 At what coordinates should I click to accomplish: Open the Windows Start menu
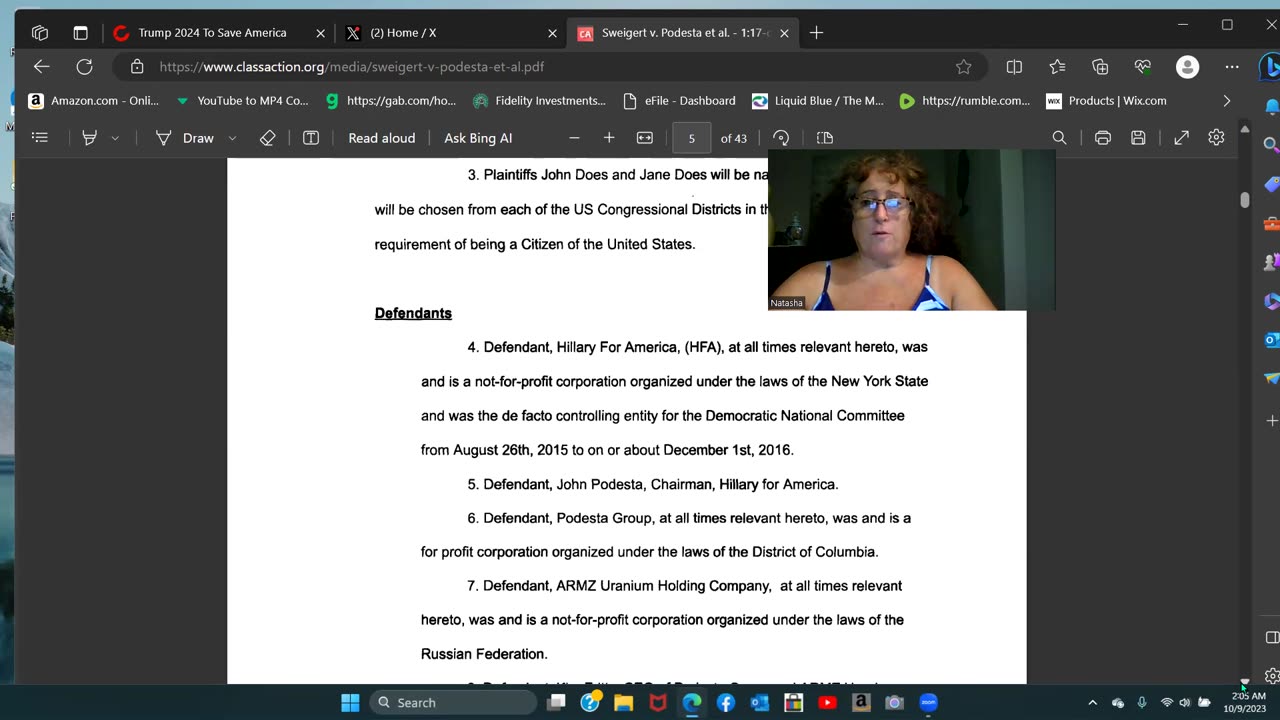350,702
